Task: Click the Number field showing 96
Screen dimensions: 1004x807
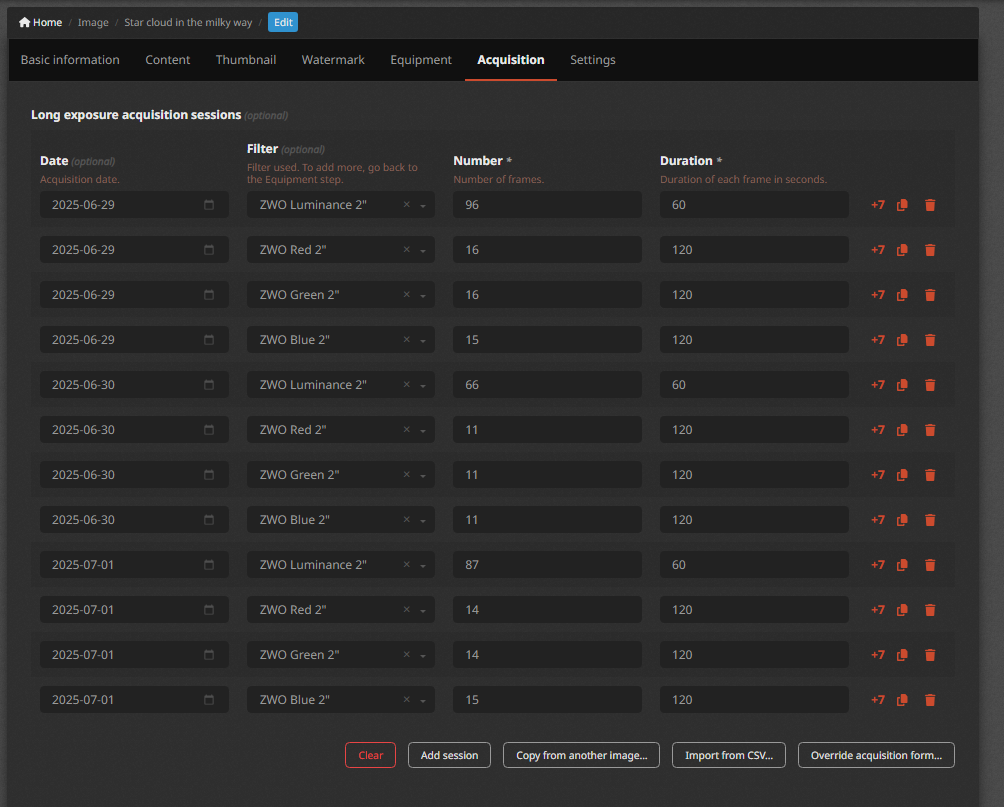Action: [x=547, y=205]
